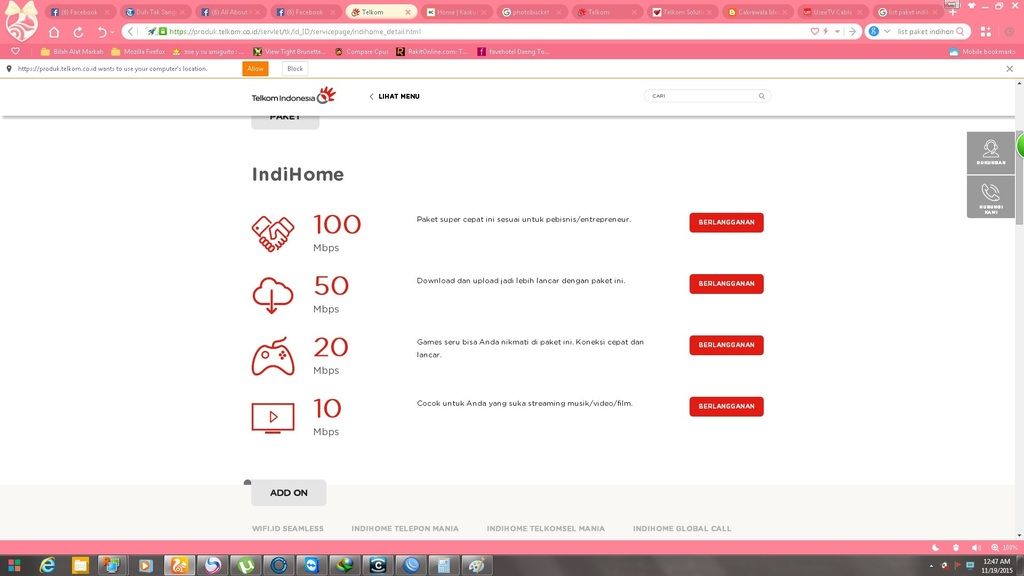This screenshot has width=1024, height=576.
Task: Focus the CARI search field
Action: [x=707, y=96]
